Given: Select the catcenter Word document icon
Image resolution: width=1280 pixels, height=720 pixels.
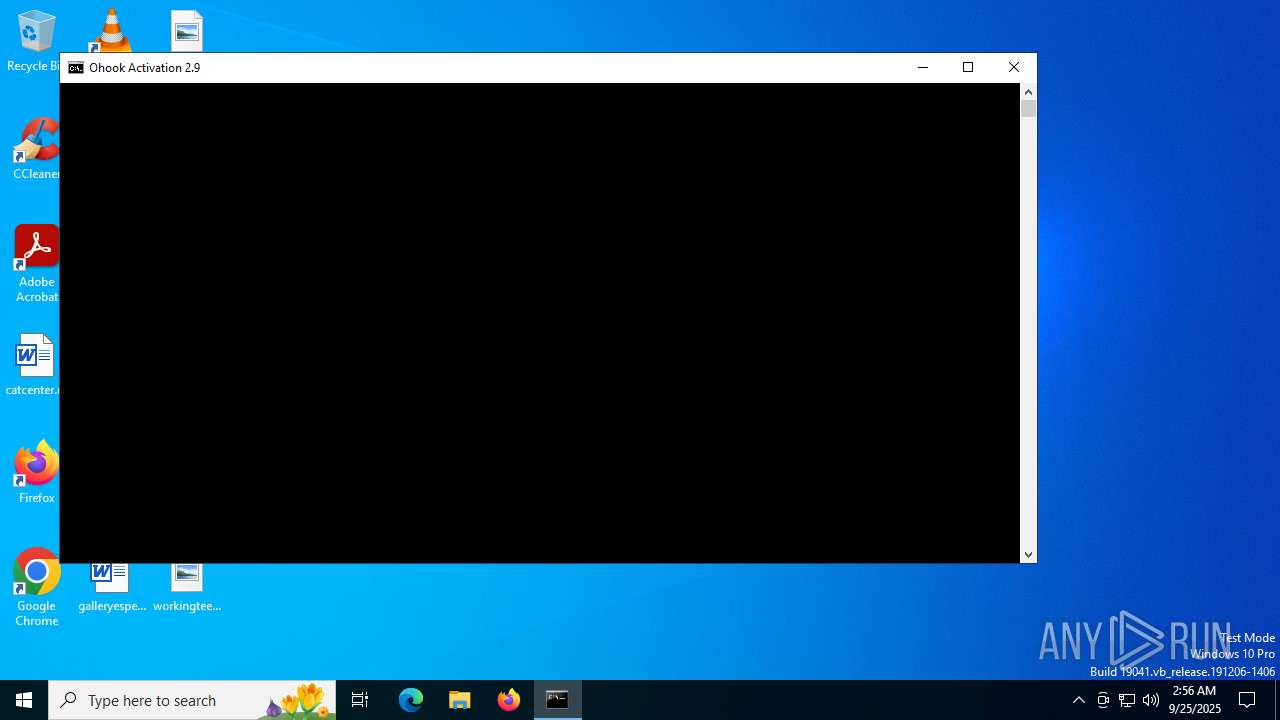Looking at the screenshot, I should (34, 365).
